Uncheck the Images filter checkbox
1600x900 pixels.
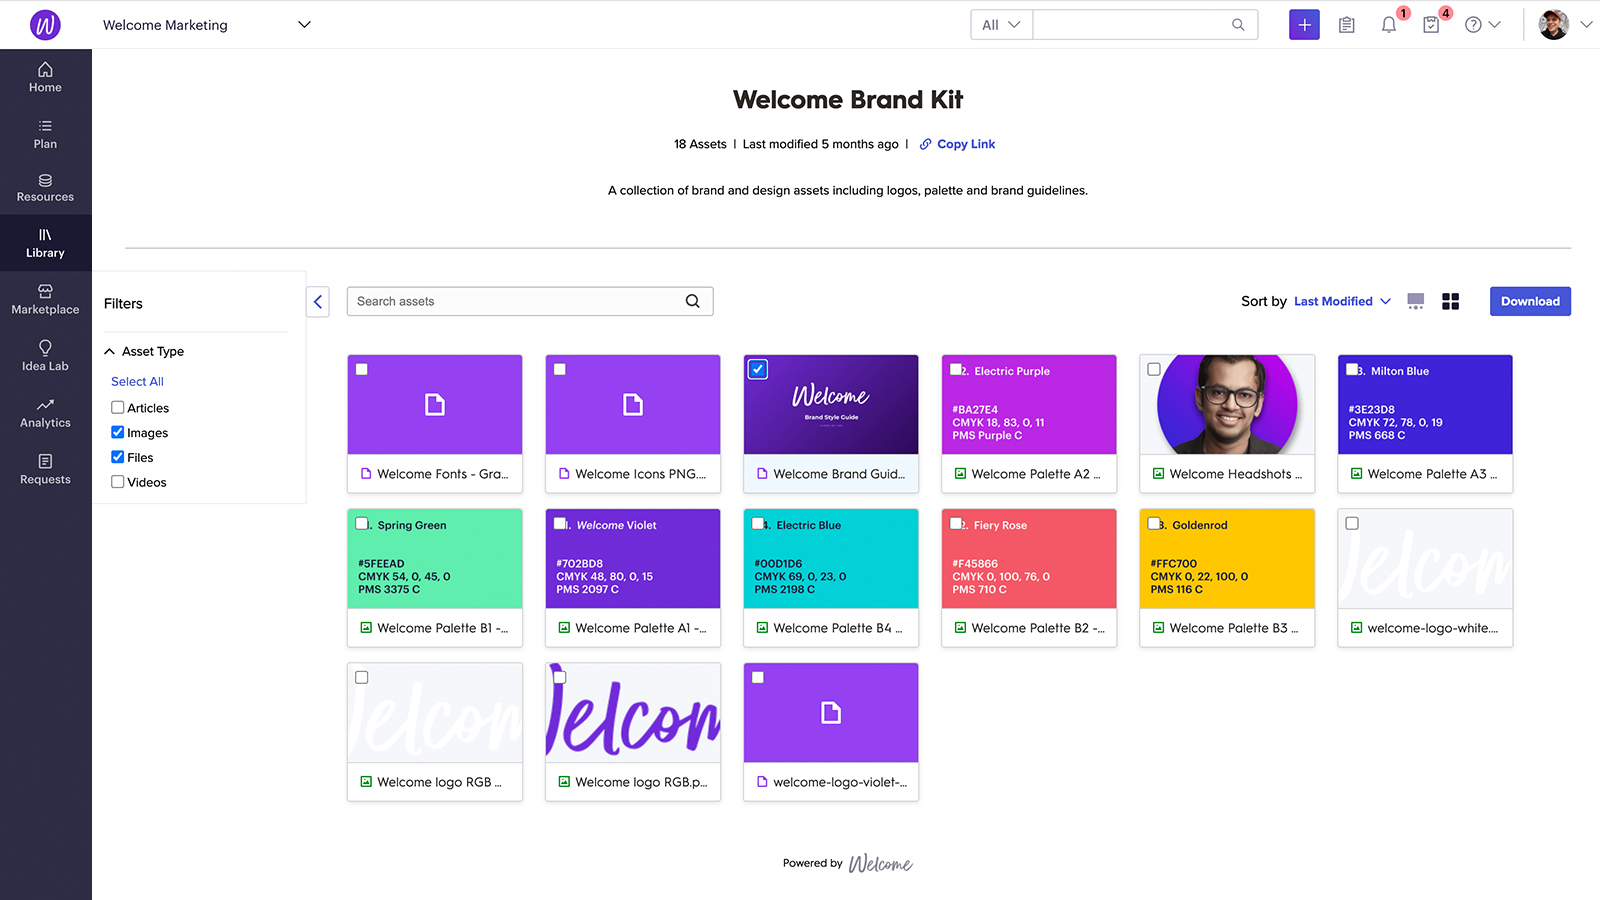tap(118, 433)
